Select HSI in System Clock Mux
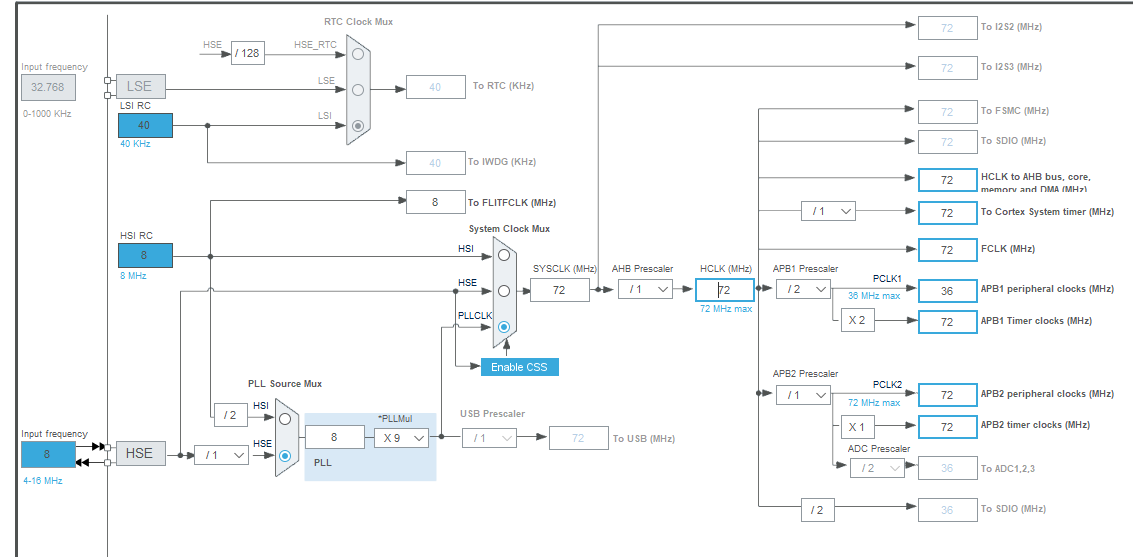Viewport: 1133px width, 557px height. click(x=504, y=255)
